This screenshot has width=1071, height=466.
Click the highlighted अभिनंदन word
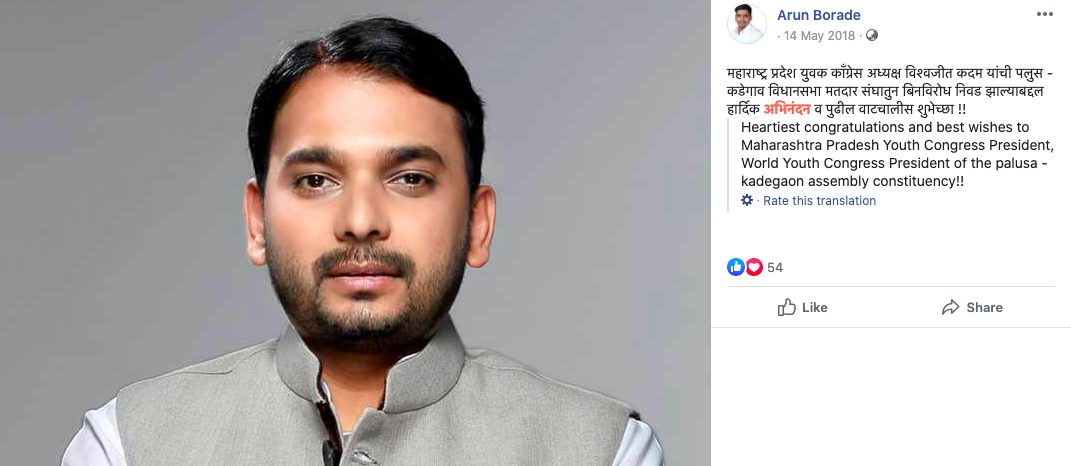click(788, 108)
